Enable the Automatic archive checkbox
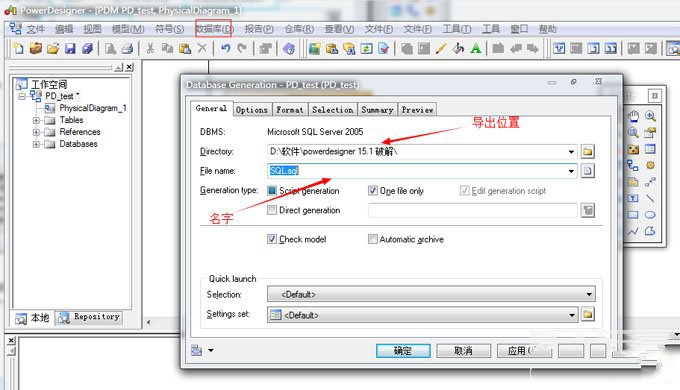Viewport: 680px width, 390px height. [x=373, y=239]
